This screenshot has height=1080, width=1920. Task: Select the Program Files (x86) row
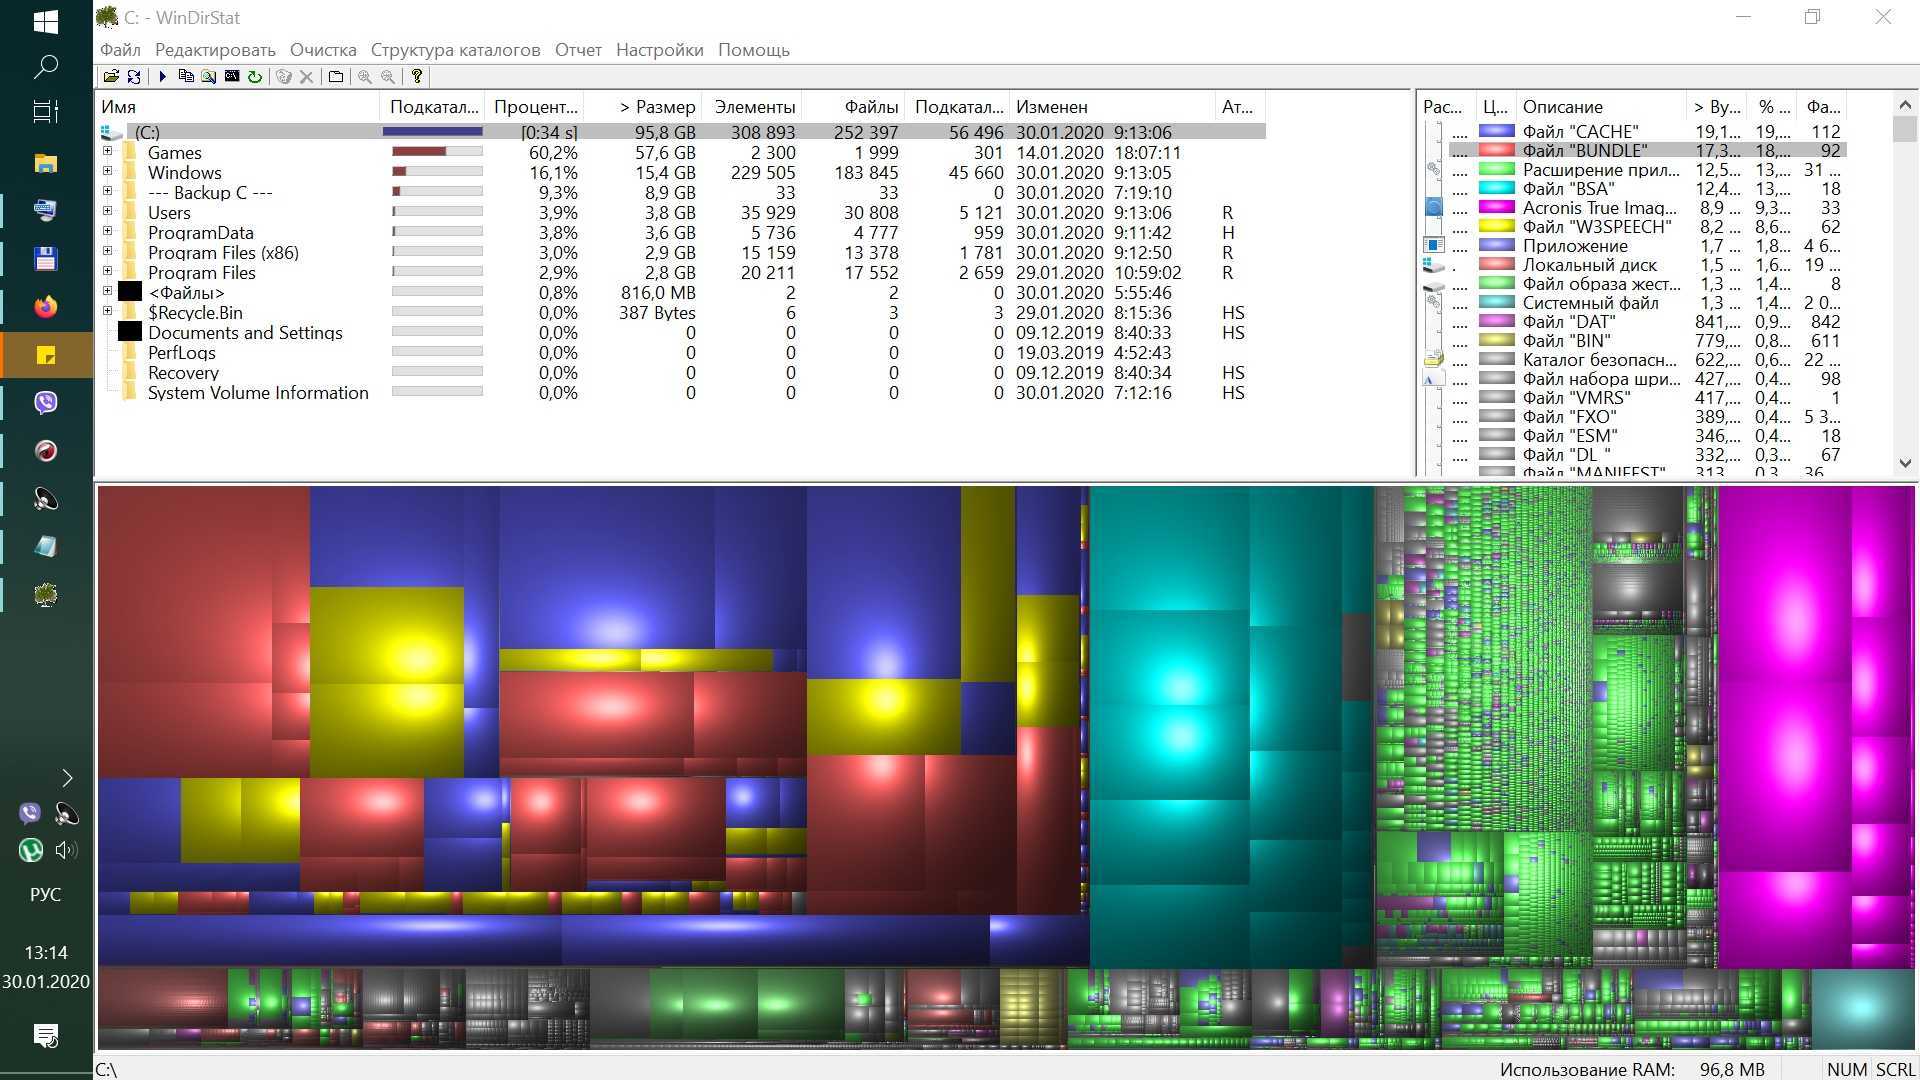(223, 253)
